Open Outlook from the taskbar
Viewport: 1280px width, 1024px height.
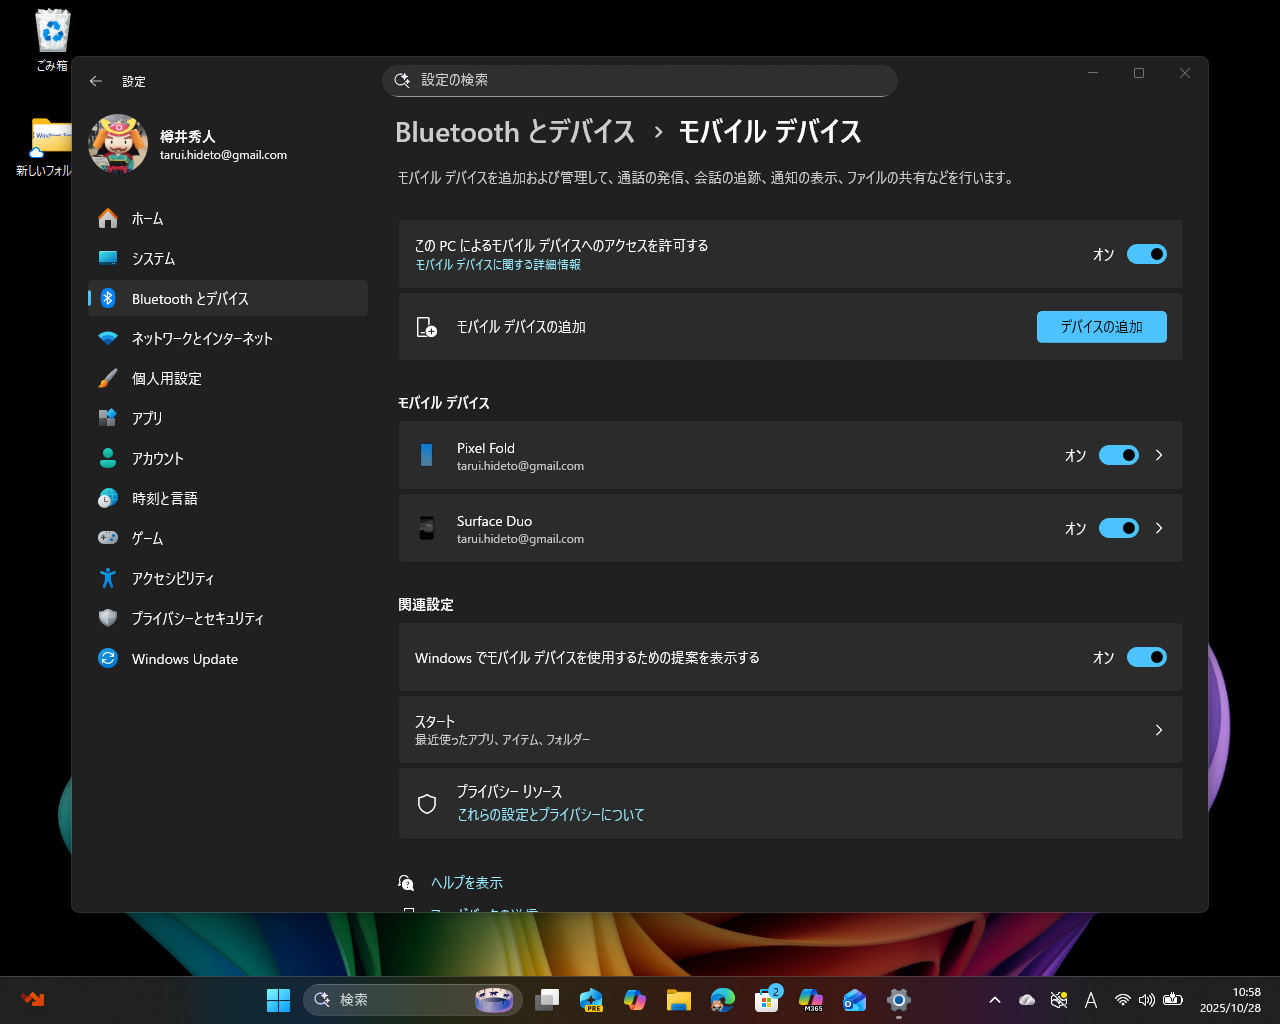pos(855,1000)
